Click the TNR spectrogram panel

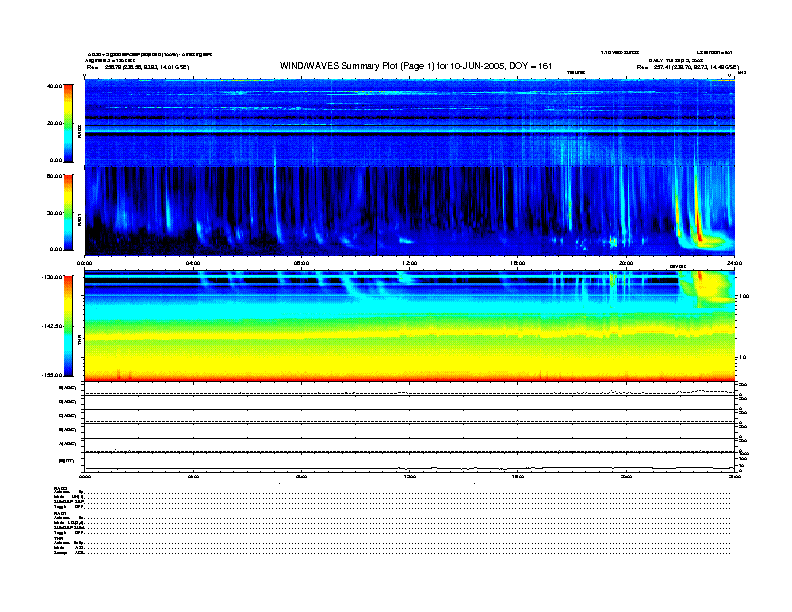tap(409, 326)
